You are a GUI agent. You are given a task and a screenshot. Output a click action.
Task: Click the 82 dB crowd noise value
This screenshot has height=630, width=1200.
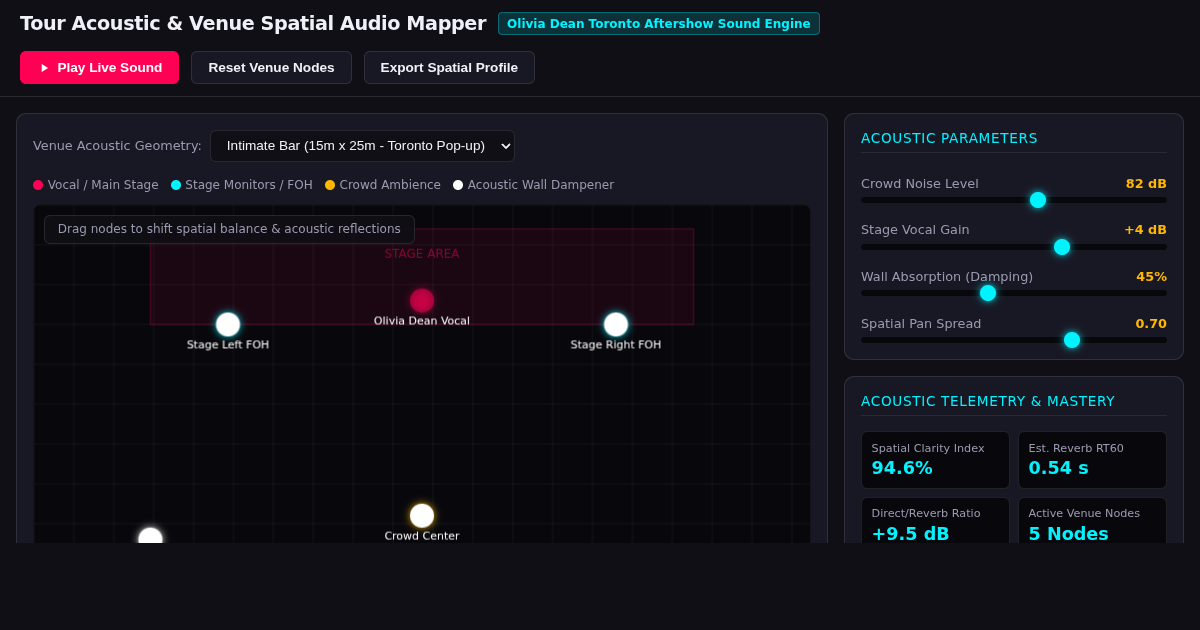click(x=1146, y=184)
